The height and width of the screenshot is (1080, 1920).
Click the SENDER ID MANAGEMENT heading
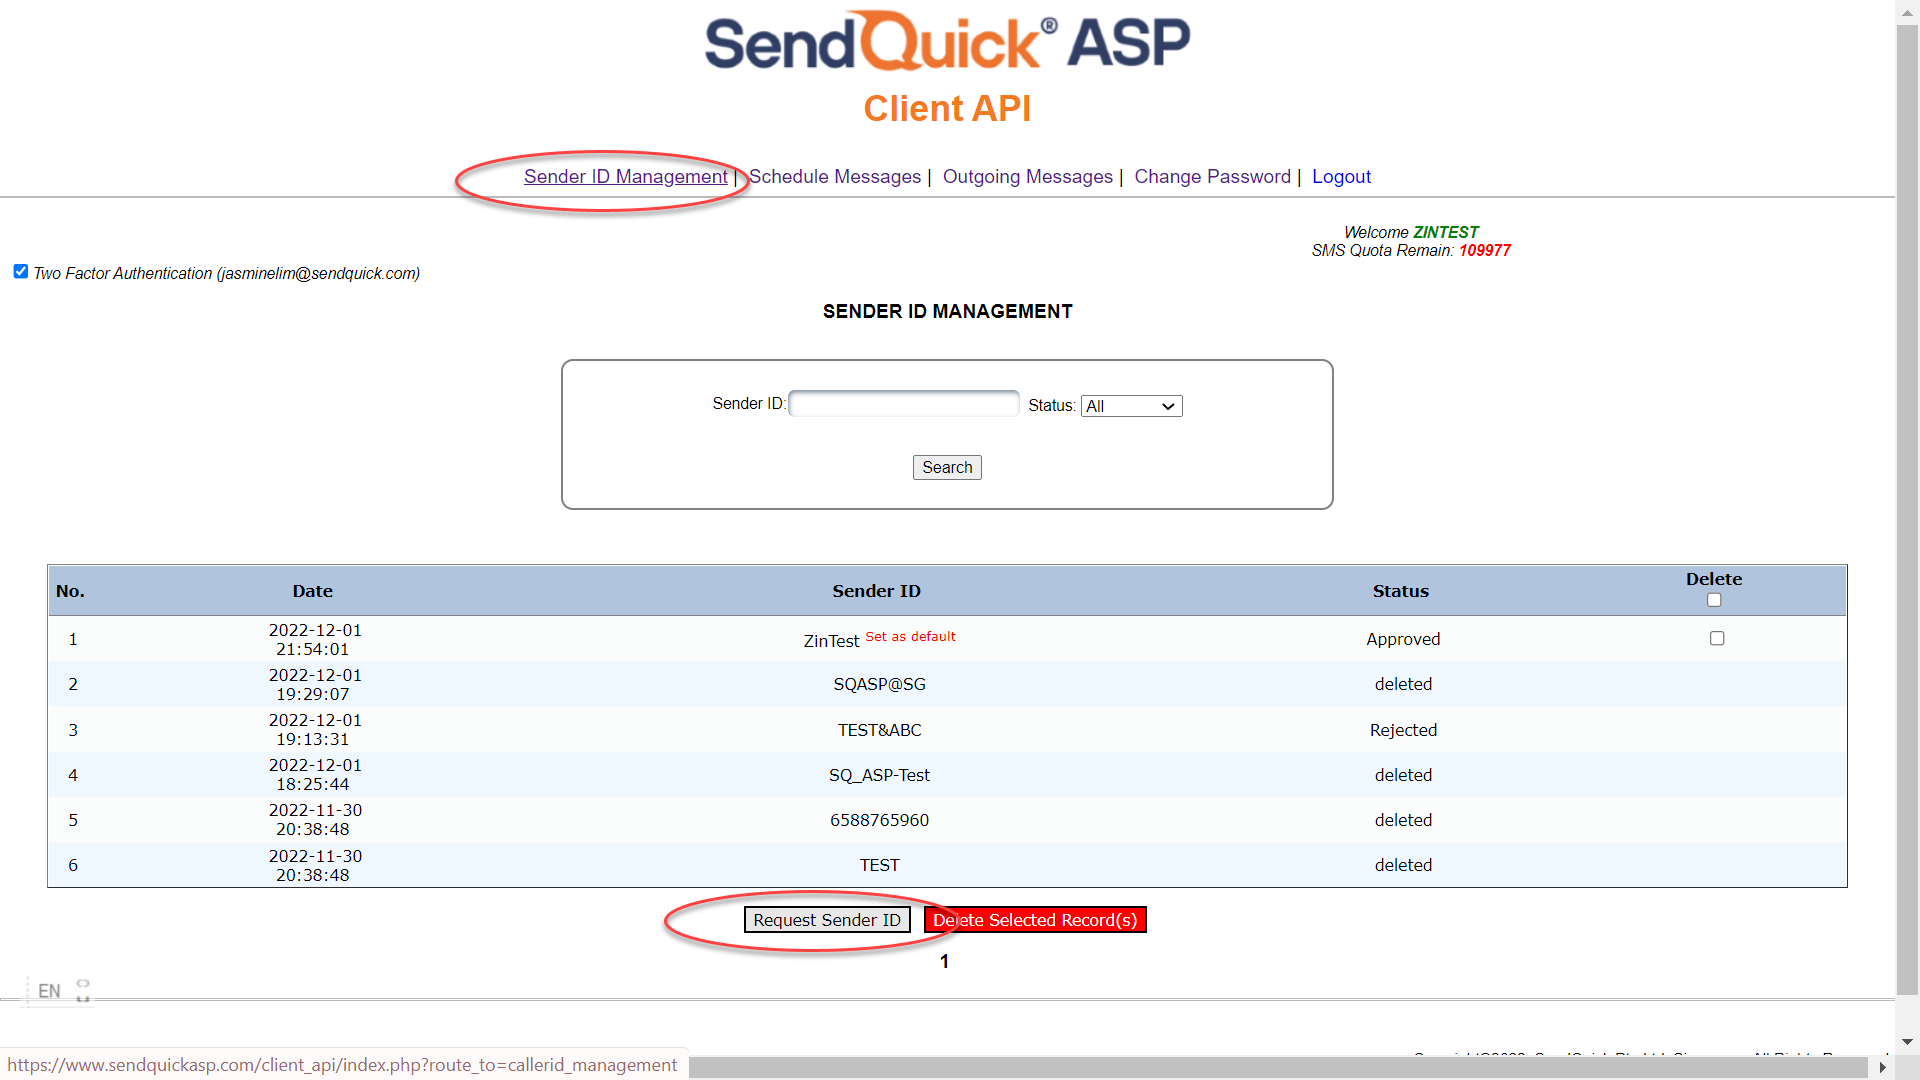[947, 312]
